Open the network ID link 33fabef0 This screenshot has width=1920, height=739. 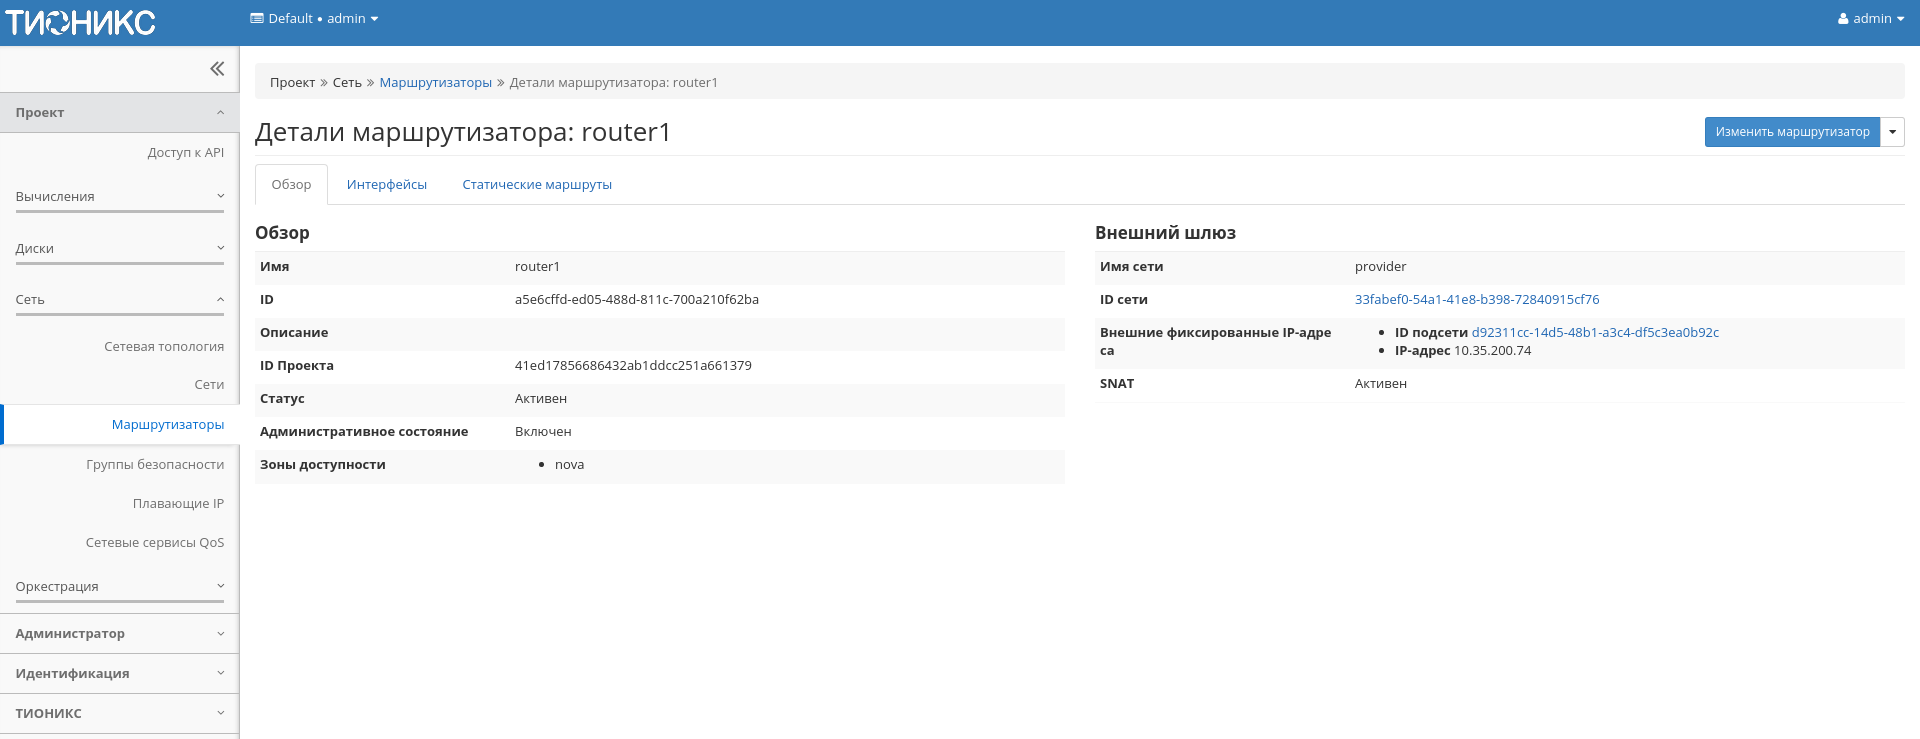pos(1476,300)
